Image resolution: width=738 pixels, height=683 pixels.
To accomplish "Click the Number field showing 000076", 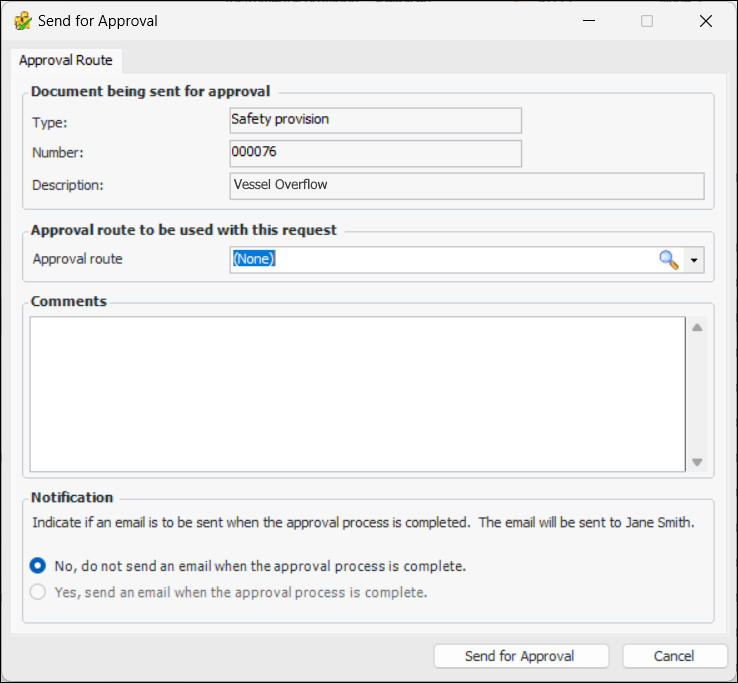I will point(375,153).
